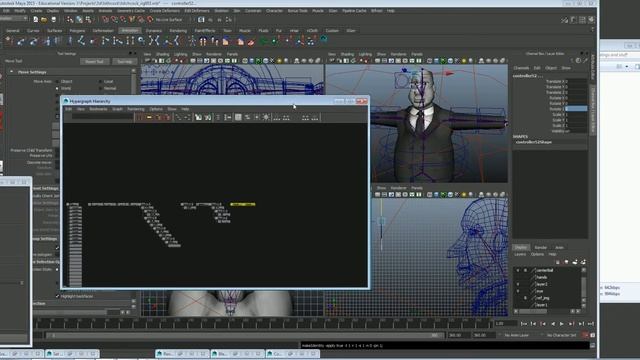Screen dimensions: 640x360
Task: Click the grid-square icon in Hypergraph toolbar
Action: 238,118
